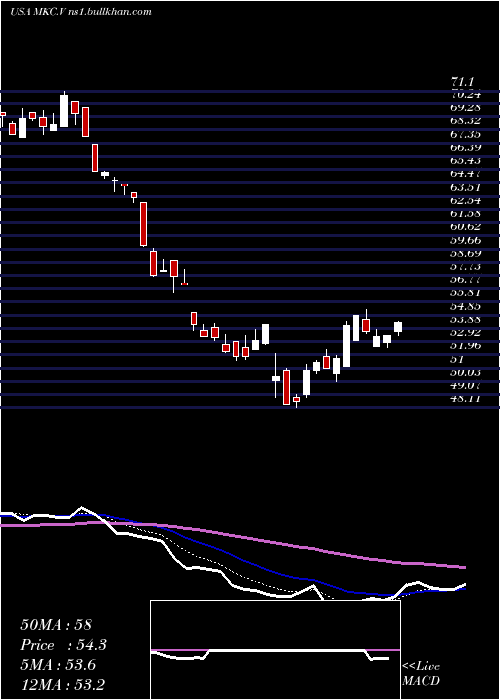
Task: Select the 67.35 price axis label
Action: click(466, 134)
